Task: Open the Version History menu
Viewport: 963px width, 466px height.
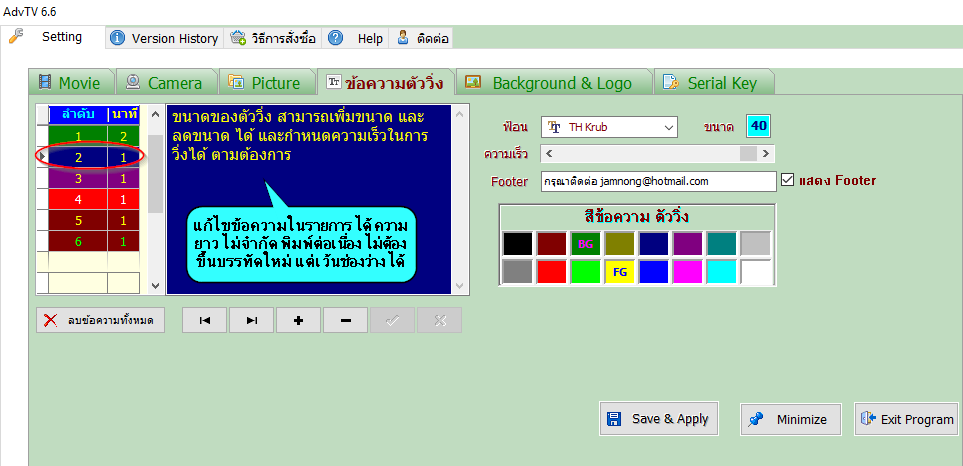Action: point(165,38)
